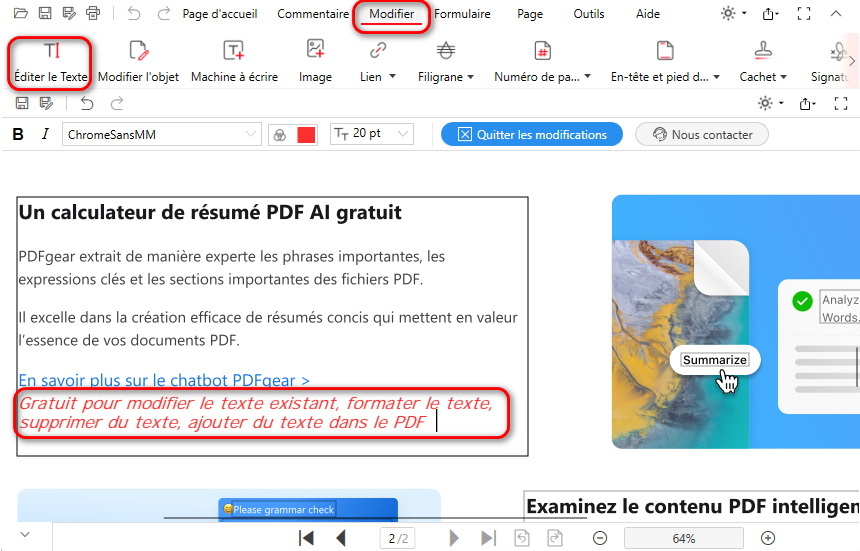Click the save icon directly above the Bold button

(22, 103)
